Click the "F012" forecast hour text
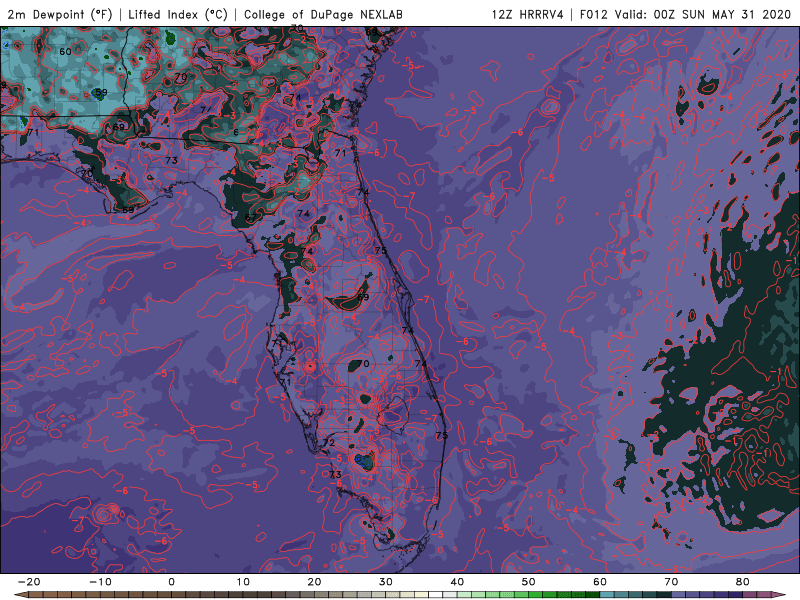Image resolution: width=800 pixels, height=600 pixels. point(593,15)
